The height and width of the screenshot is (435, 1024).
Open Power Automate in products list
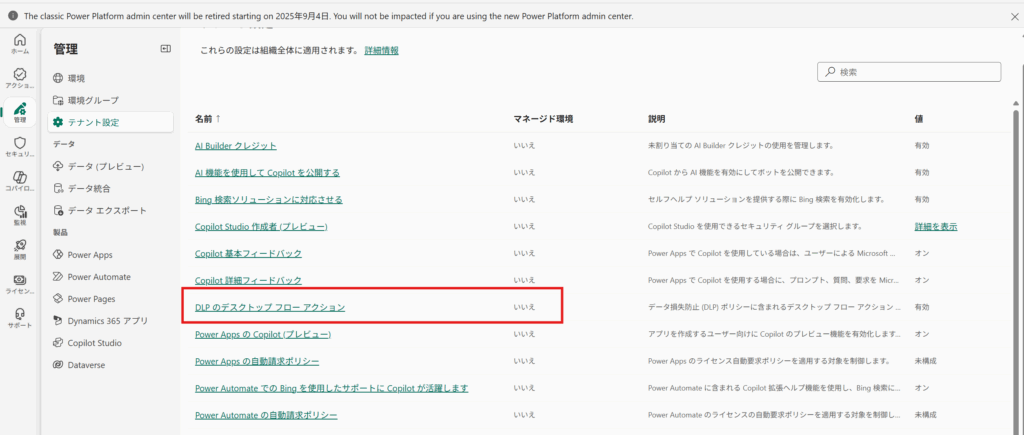click(99, 277)
